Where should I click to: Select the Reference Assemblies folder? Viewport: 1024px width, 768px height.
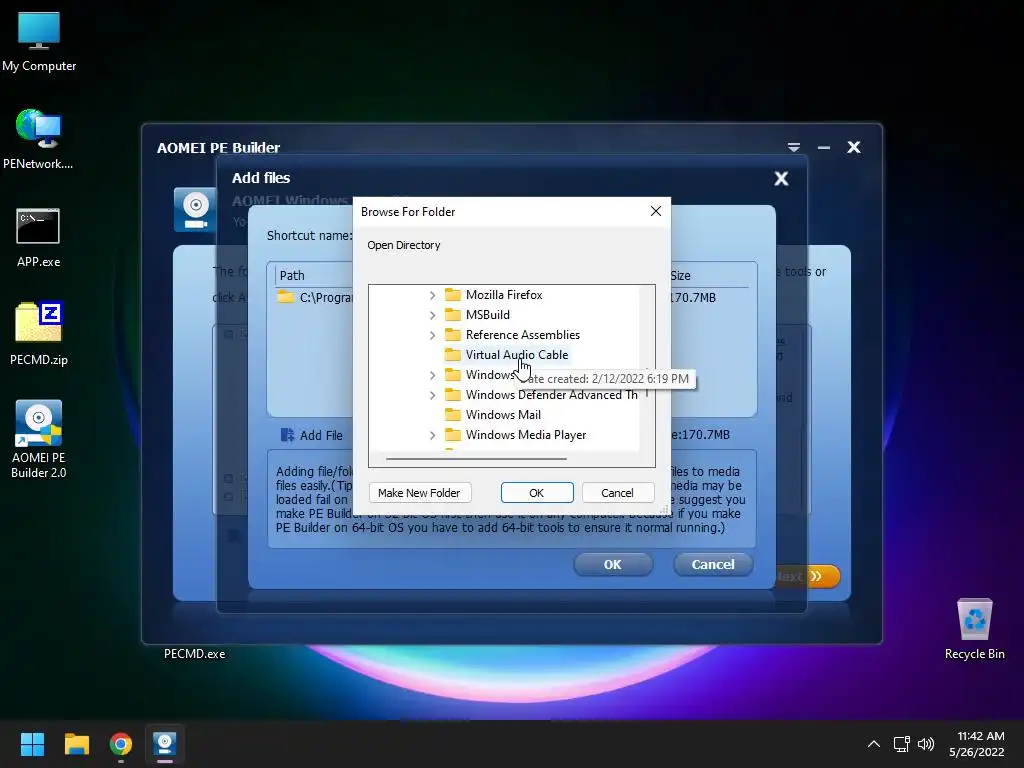click(x=522, y=335)
